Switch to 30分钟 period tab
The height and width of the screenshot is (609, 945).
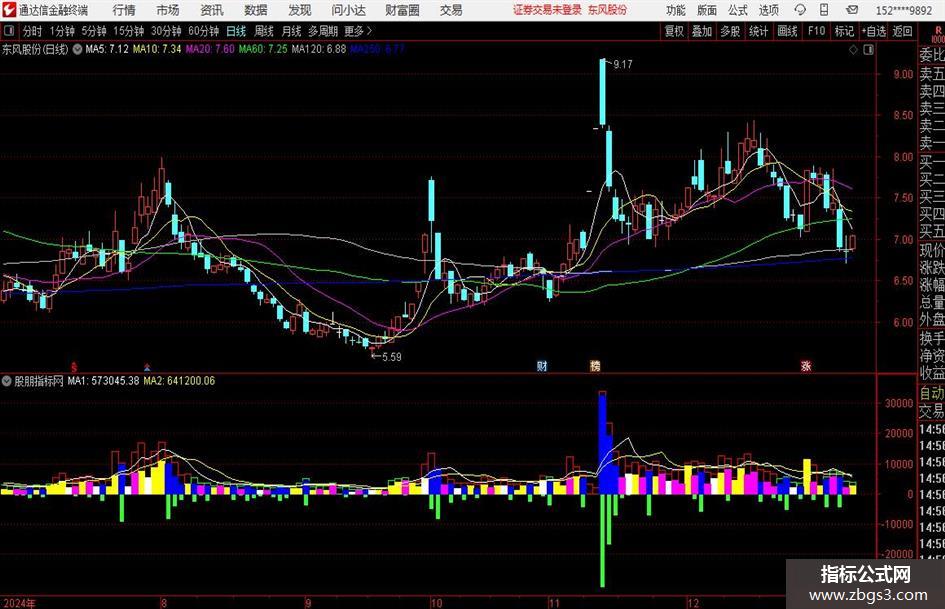pyautogui.click(x=166, y=31)
